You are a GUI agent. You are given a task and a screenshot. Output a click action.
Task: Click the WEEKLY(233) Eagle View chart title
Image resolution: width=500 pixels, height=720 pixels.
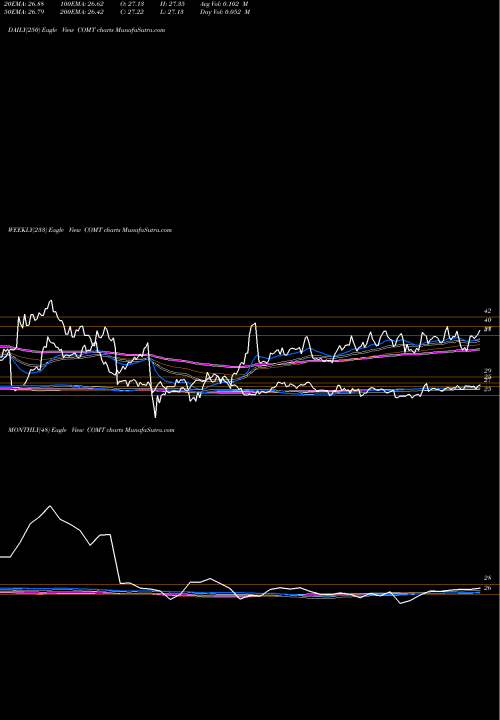coord(90,230)
